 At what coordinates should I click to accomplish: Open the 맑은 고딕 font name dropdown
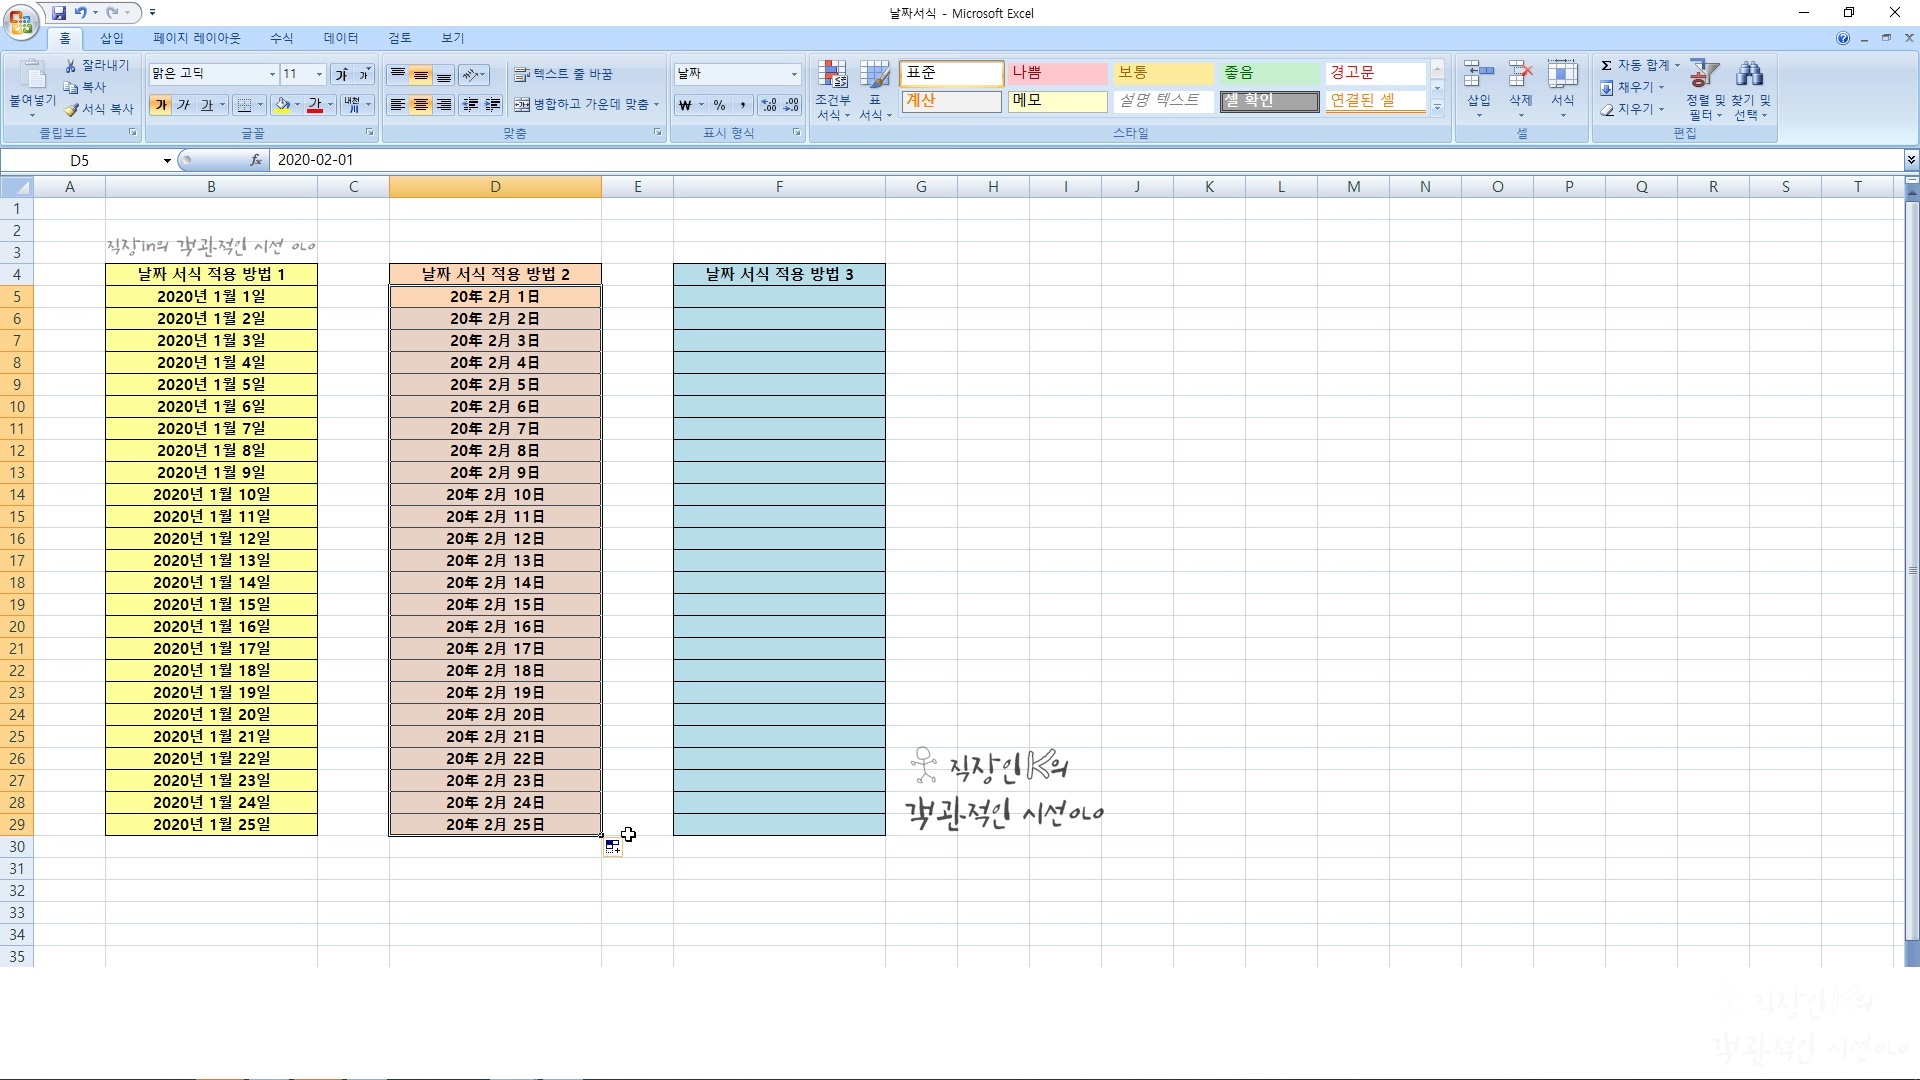click(271, 74)
